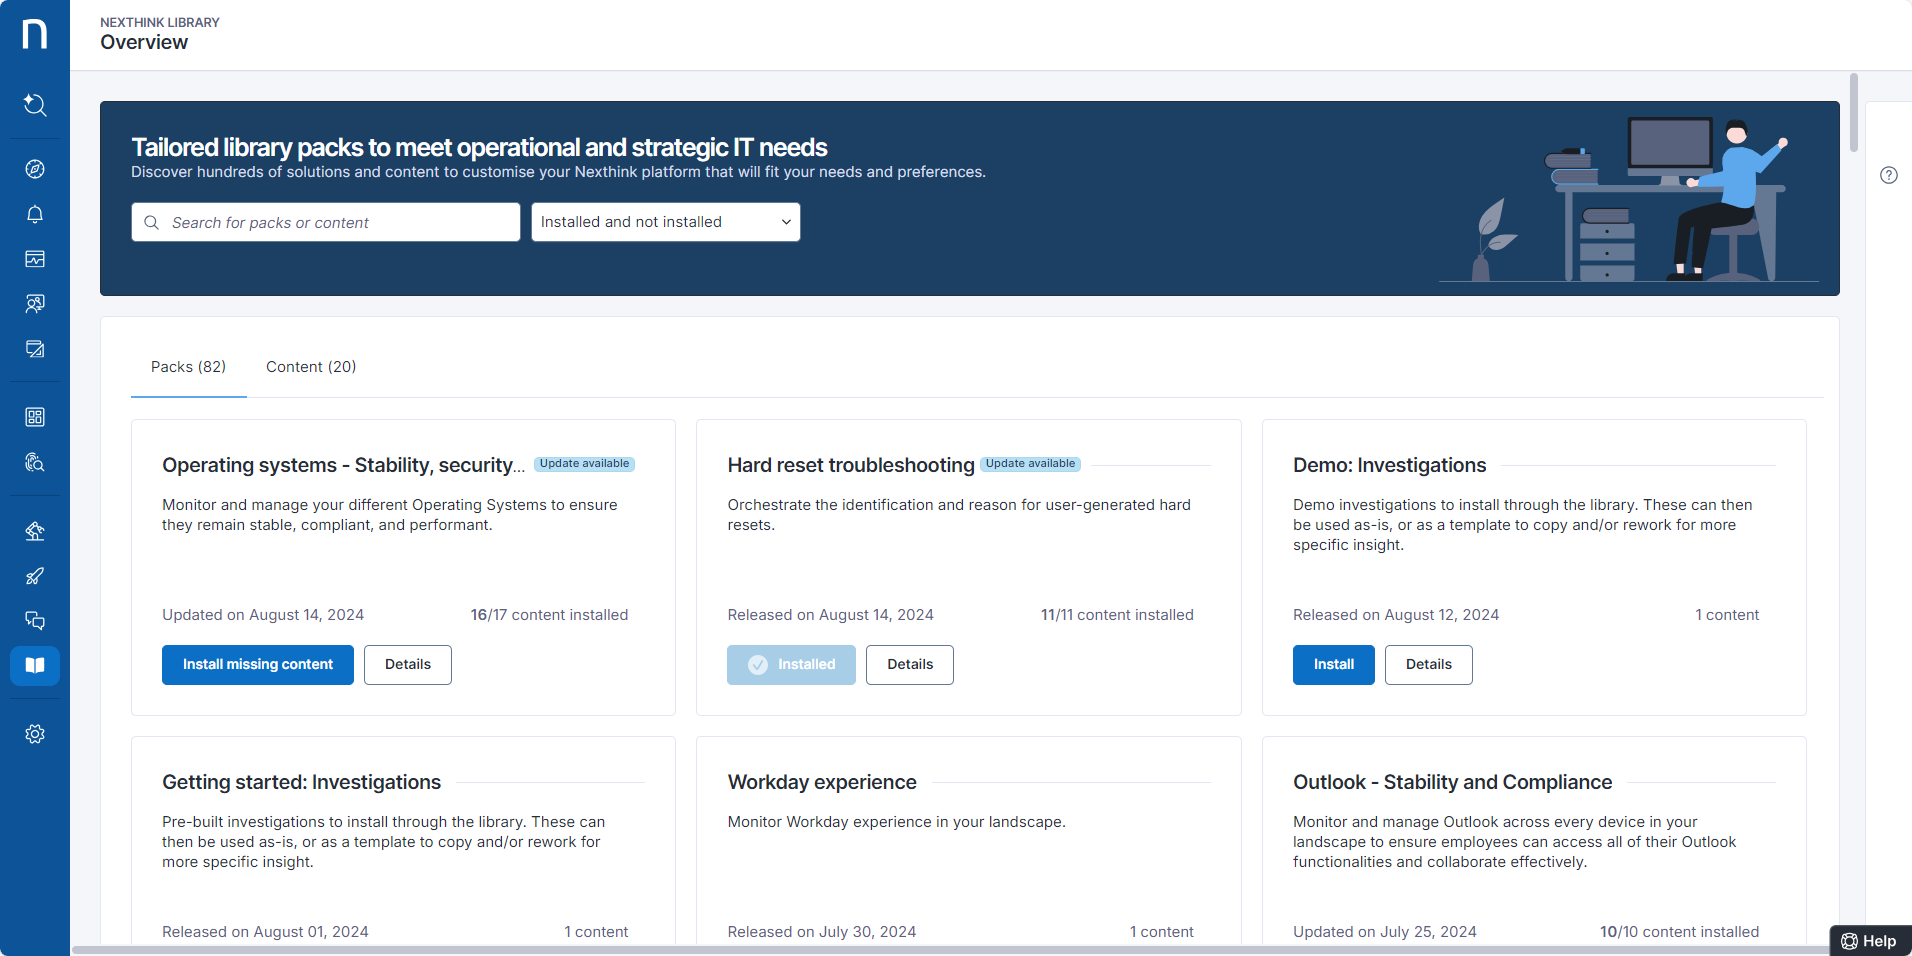Launch the rocket deploy icon in sidebar
The width and height of the screenshot is (1912, 956).
pos(35,576)
